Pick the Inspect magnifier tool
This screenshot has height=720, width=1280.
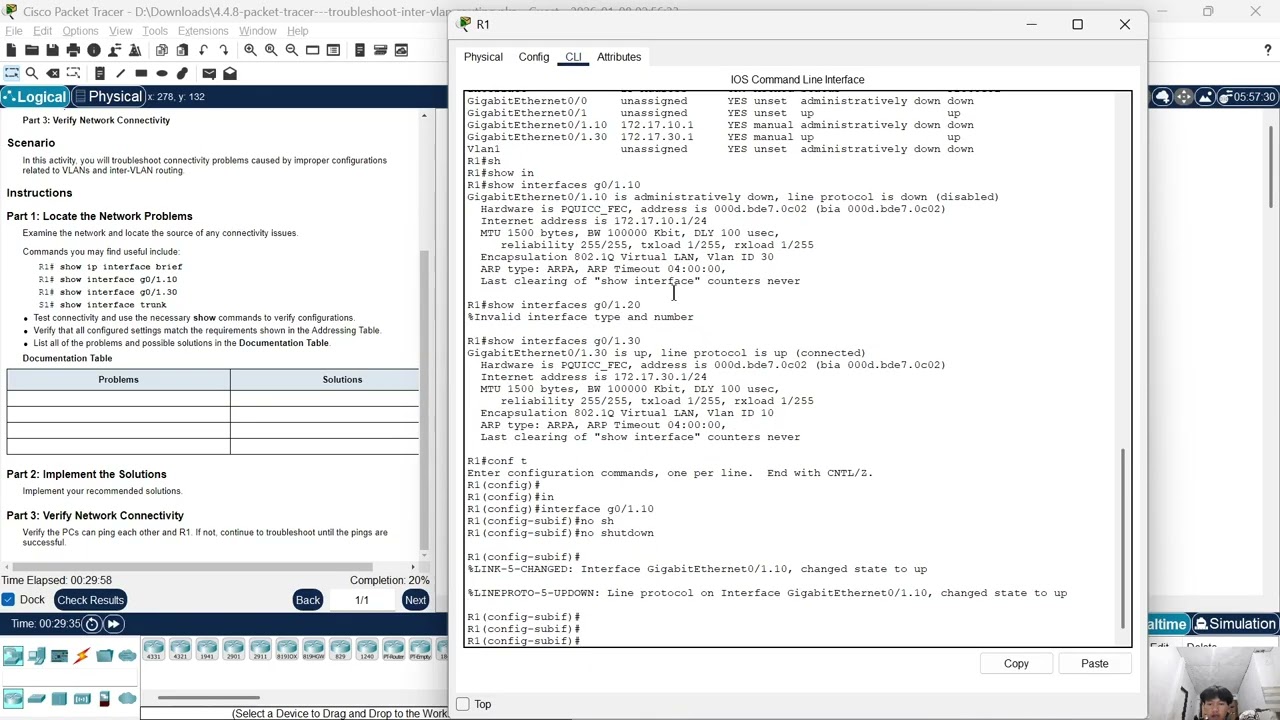[x=32, y=73]
